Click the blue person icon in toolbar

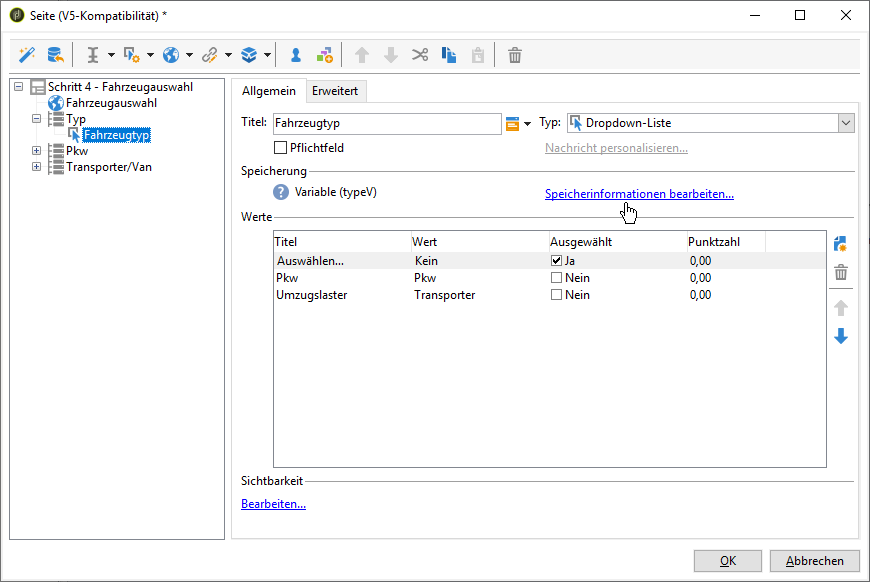[295, 55]
